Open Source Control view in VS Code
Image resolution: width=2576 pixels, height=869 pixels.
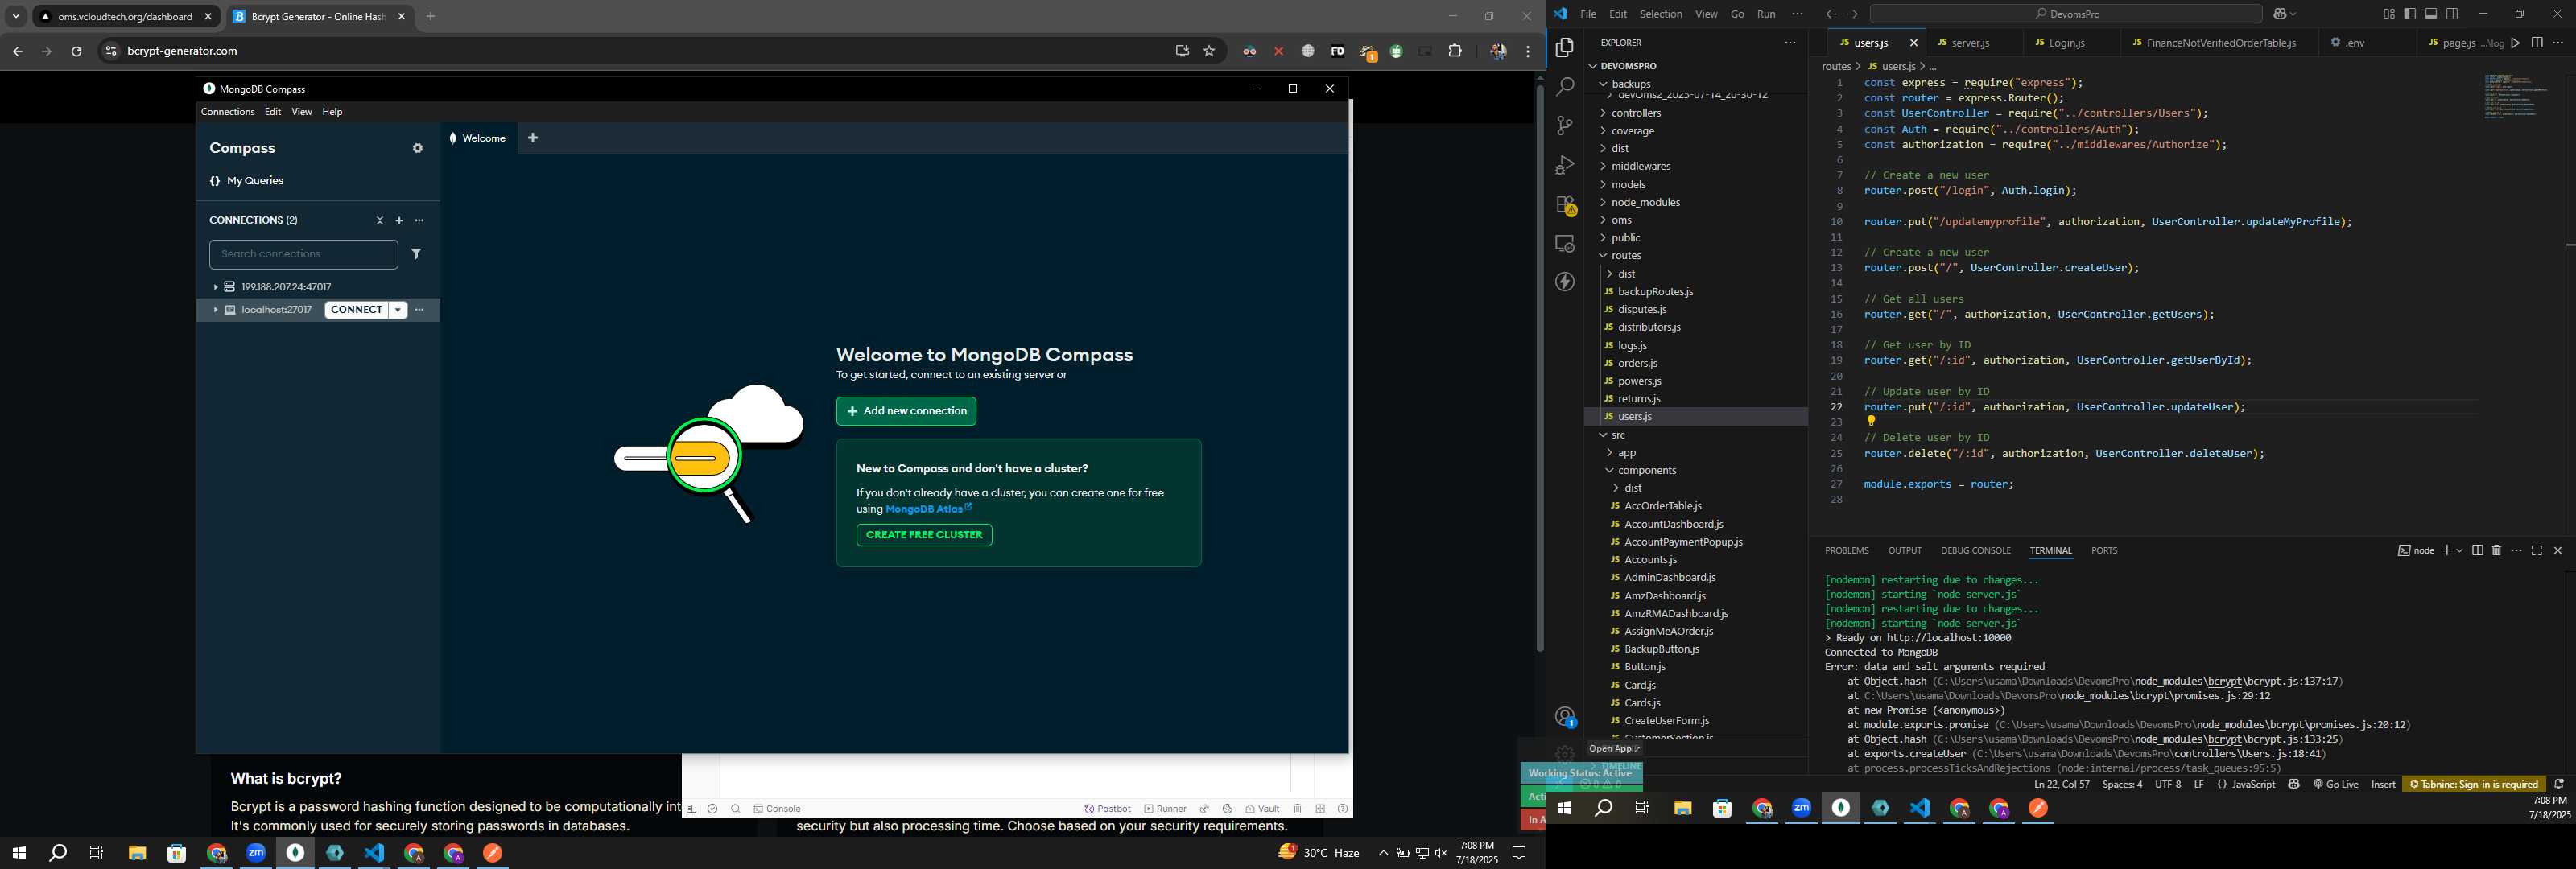(x=1565, y=126)
